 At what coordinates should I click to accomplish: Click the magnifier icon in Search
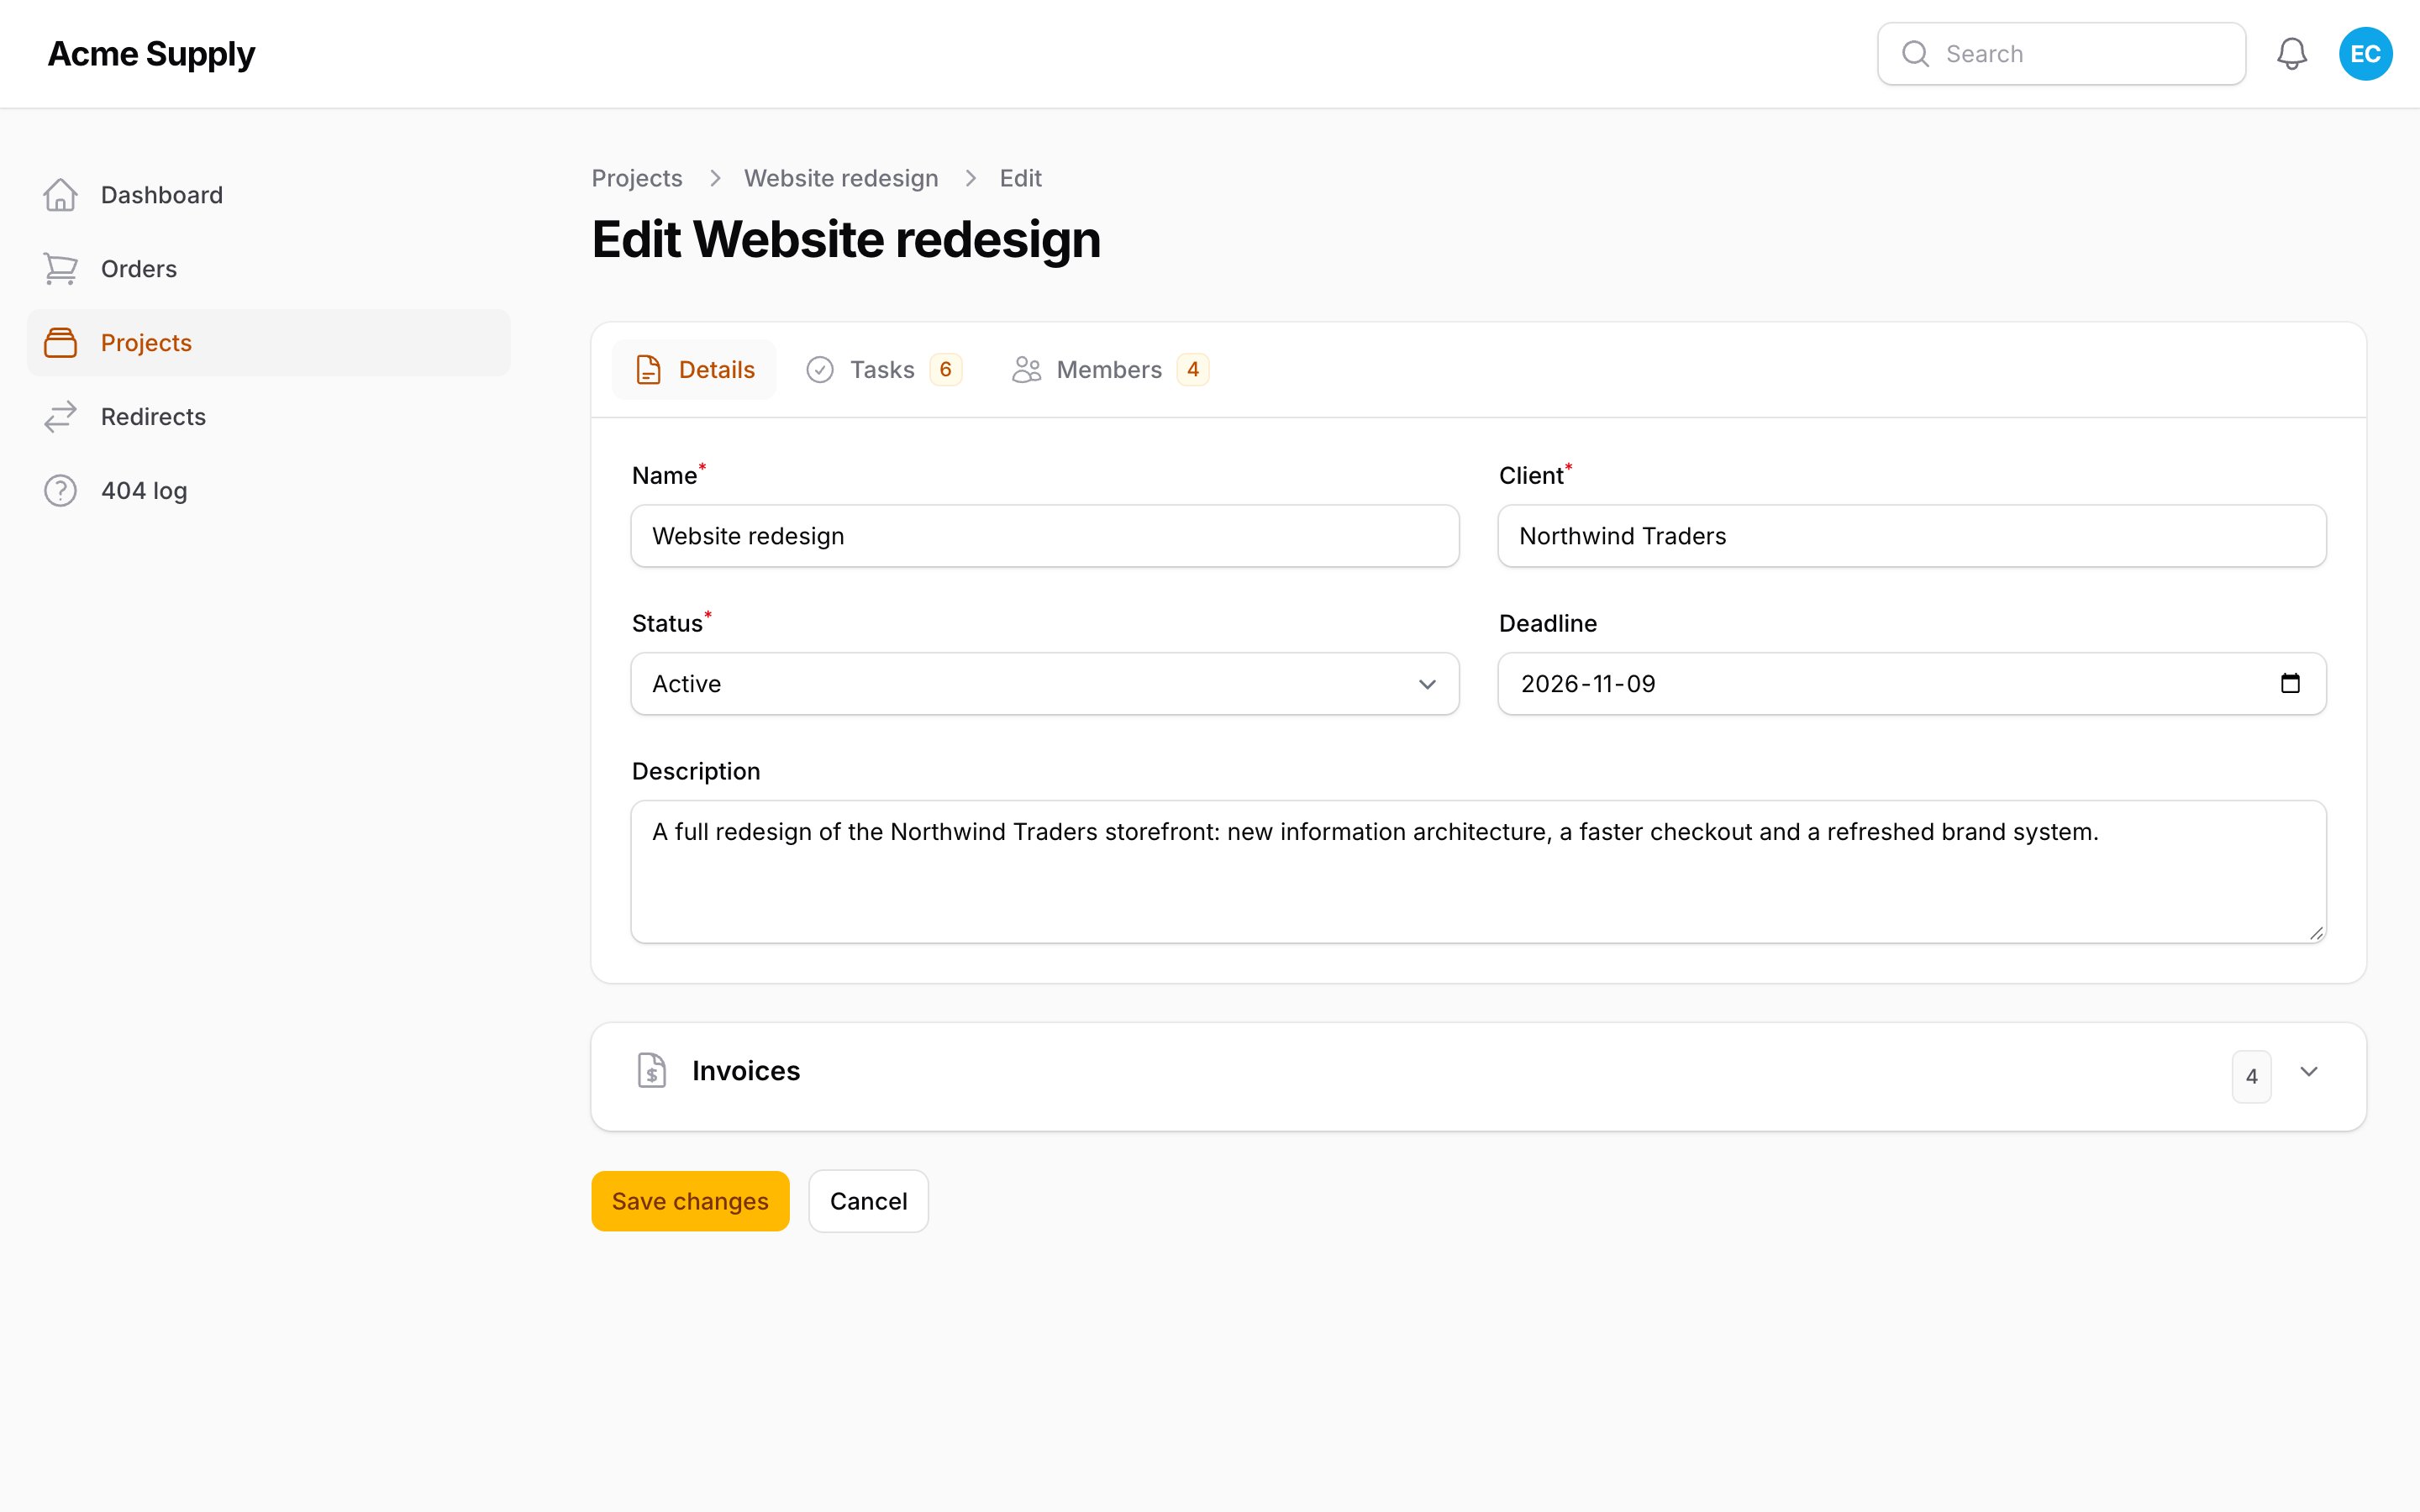tap(1915, 54)
